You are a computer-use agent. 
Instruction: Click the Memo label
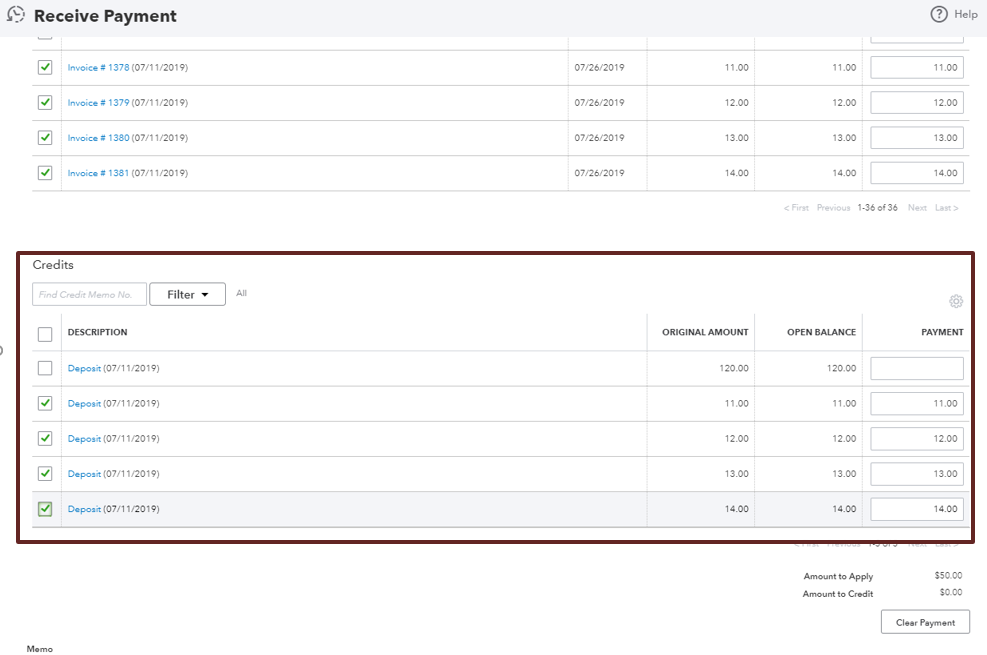[40, 649]
